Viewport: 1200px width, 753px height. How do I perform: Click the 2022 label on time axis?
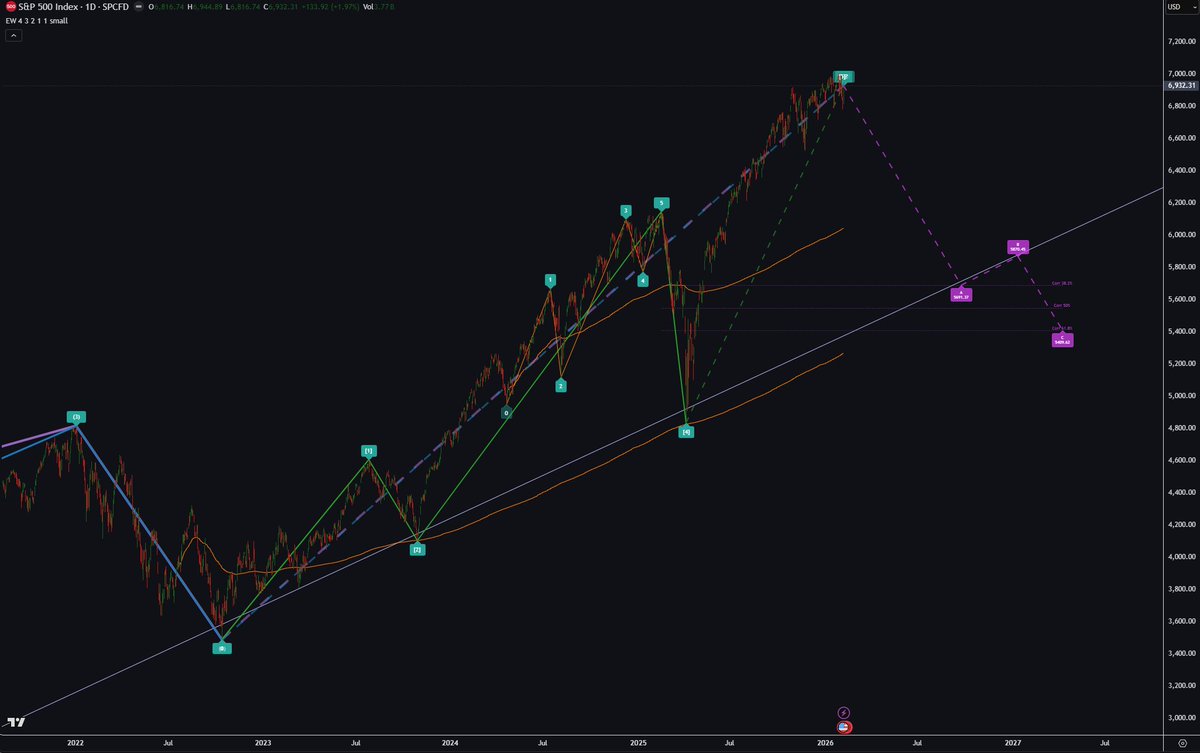point(75,744)
